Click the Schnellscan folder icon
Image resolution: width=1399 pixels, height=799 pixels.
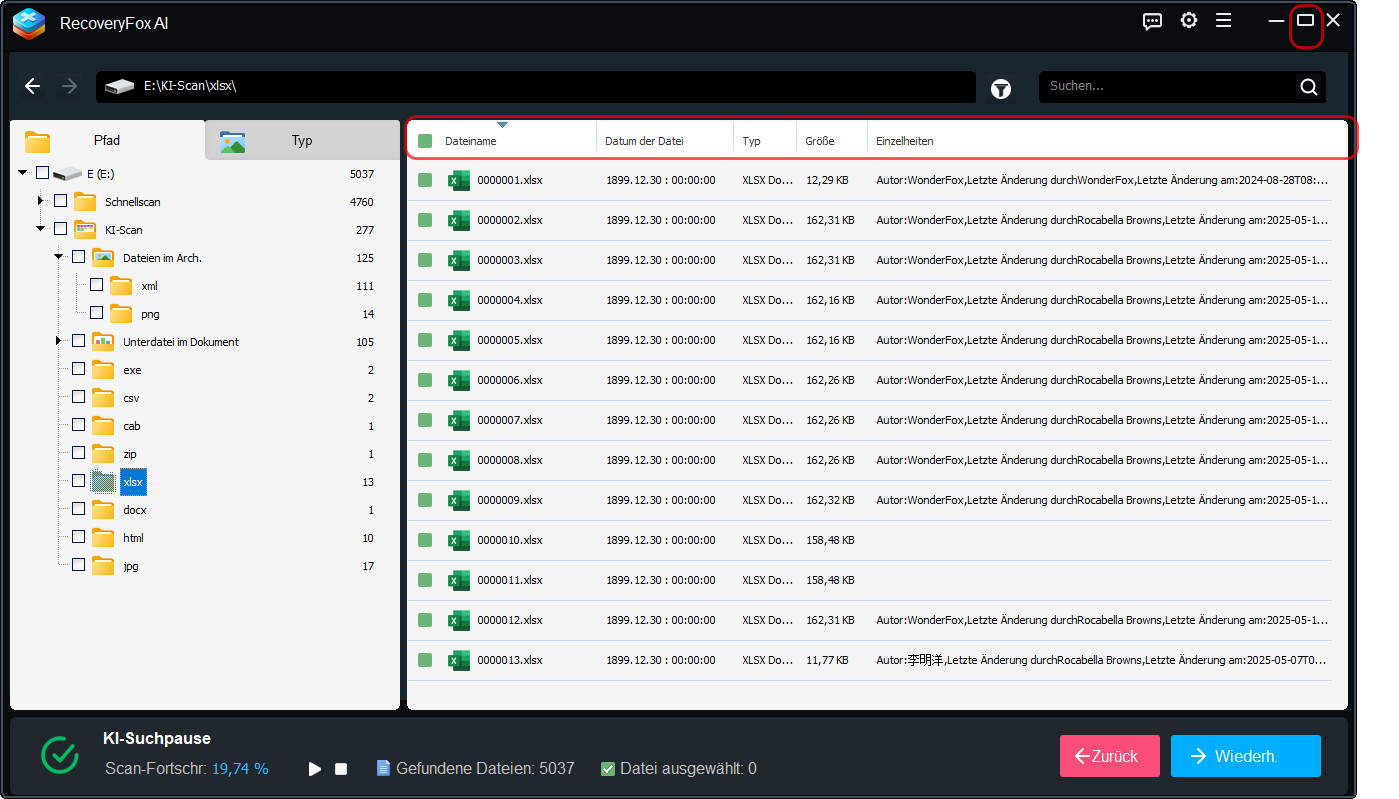click(x=85, y=202)
